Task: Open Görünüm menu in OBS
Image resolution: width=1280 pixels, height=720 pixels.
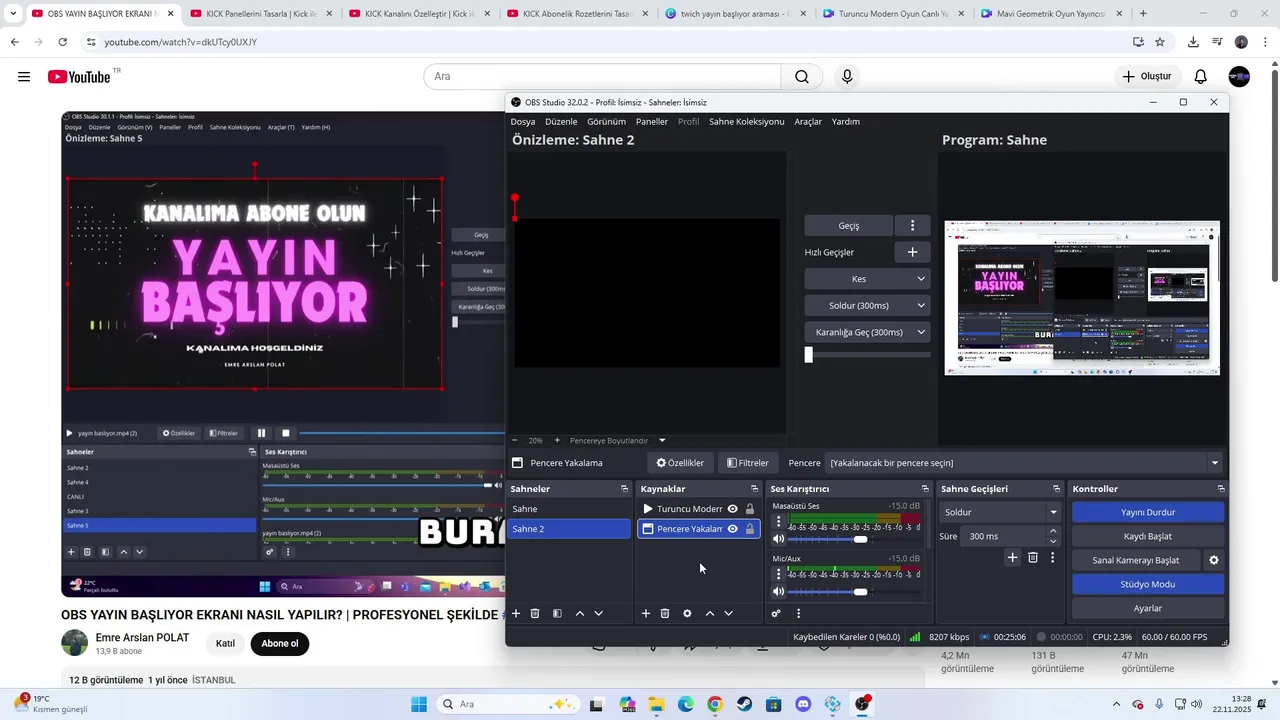Action: click(x=606, y=122)
